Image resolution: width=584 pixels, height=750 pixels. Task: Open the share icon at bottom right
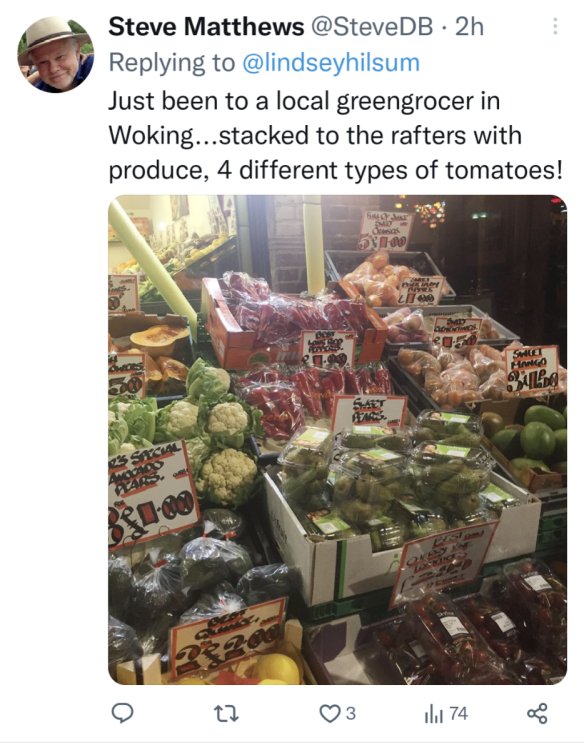pyautogui.click(x=537, y=713)
